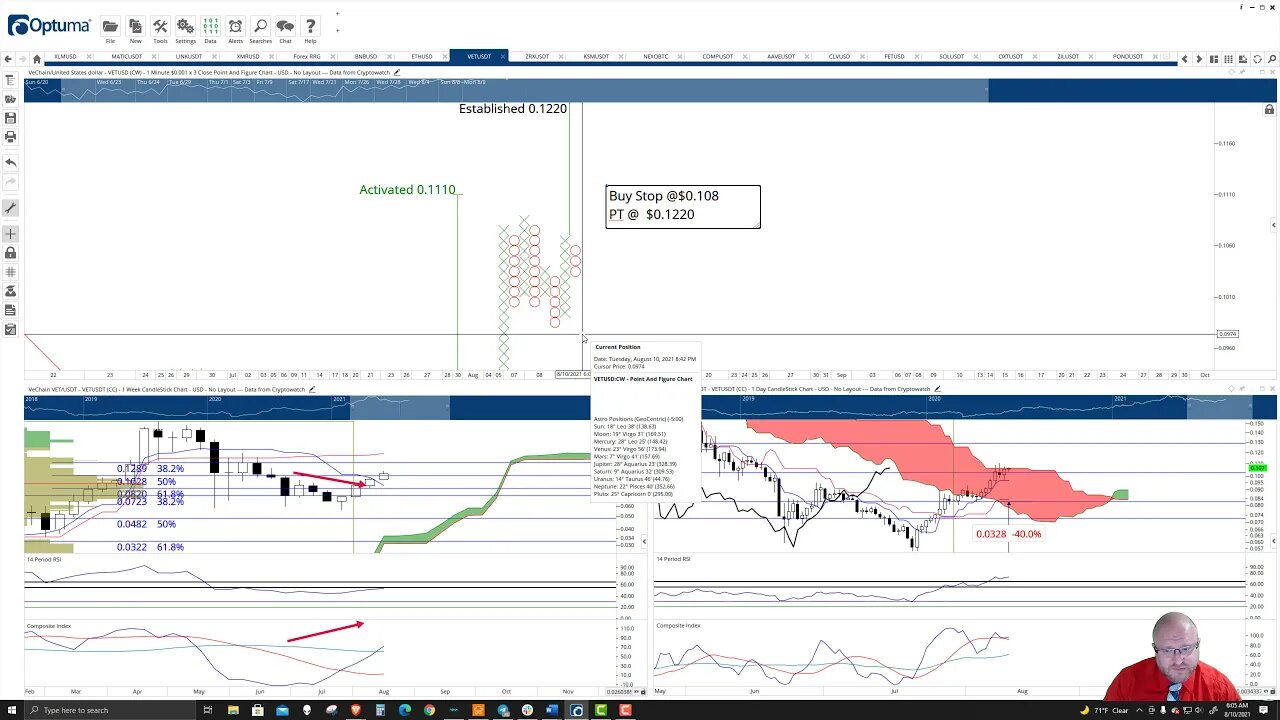Click the taskbar clock showing 6:05 AM

point(1238,710)
